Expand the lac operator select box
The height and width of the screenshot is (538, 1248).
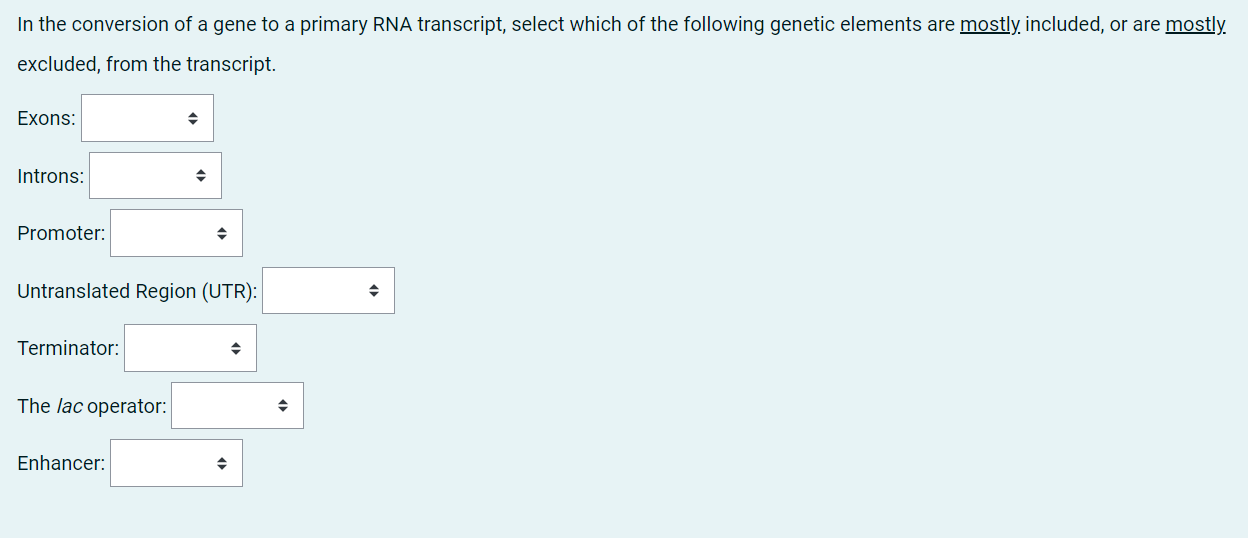237,406
